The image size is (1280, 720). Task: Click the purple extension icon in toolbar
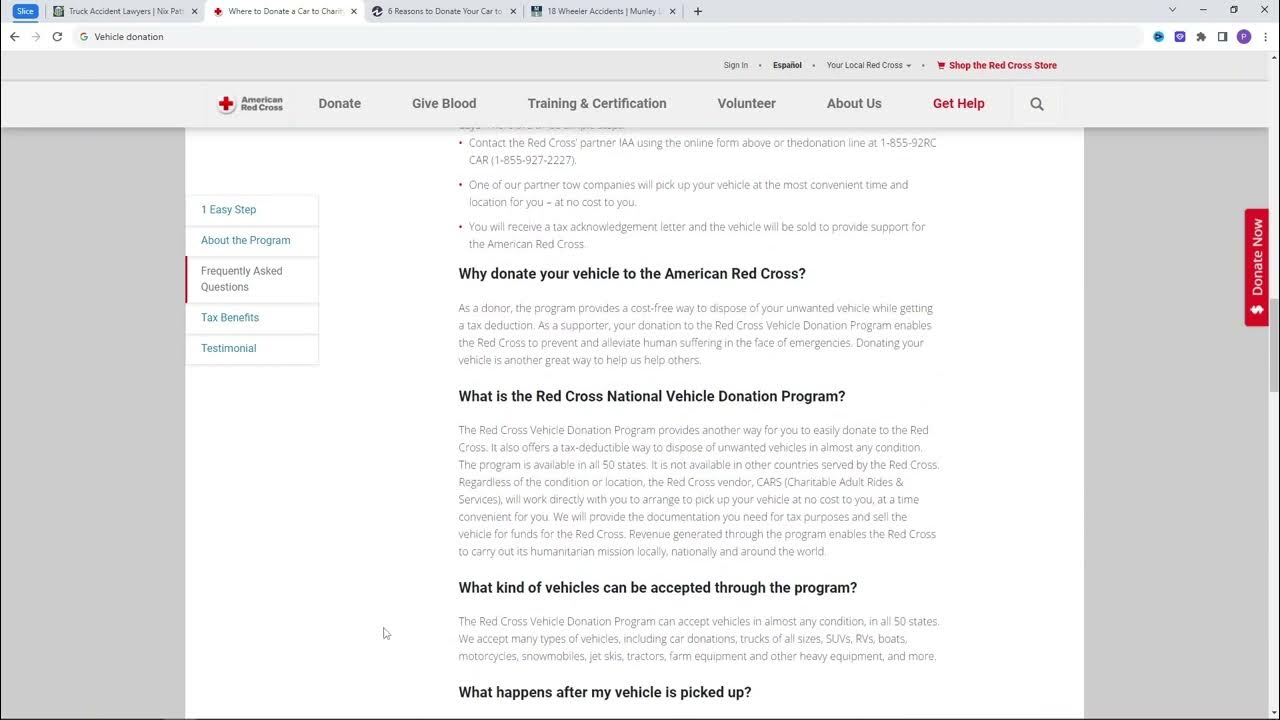point(1180,37)
